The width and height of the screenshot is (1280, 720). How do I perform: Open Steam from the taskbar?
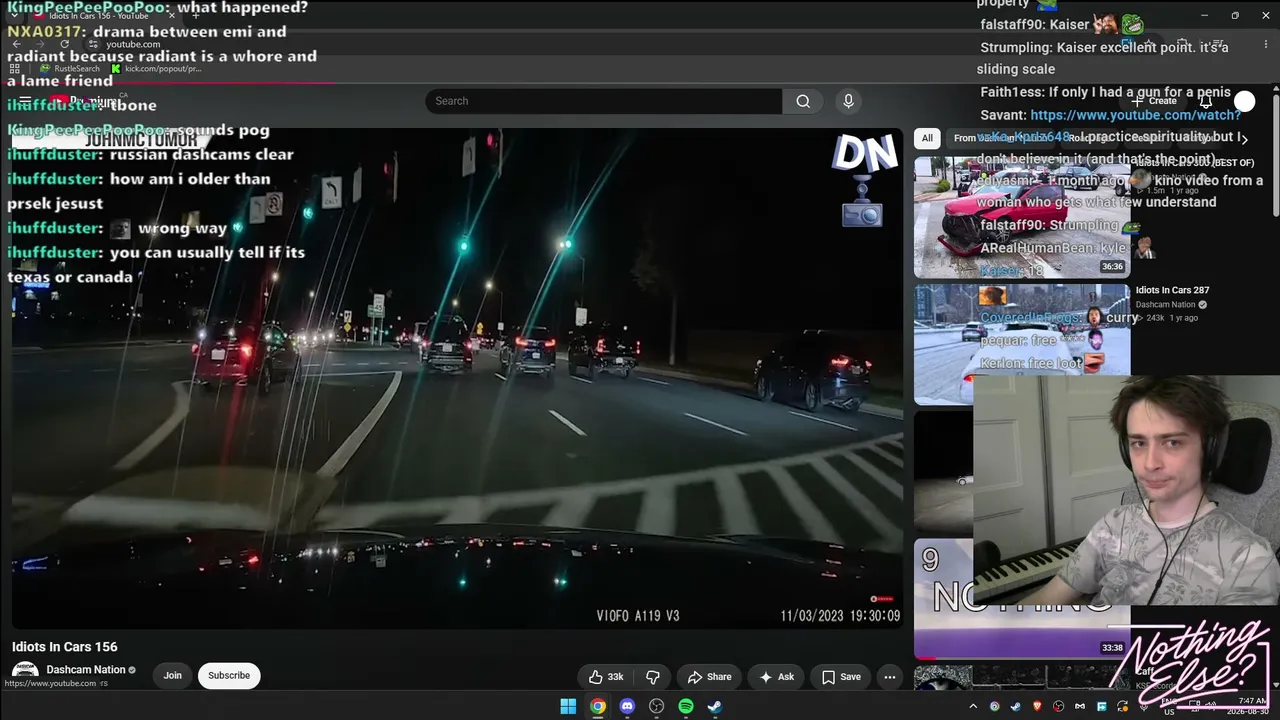(715, 706)
